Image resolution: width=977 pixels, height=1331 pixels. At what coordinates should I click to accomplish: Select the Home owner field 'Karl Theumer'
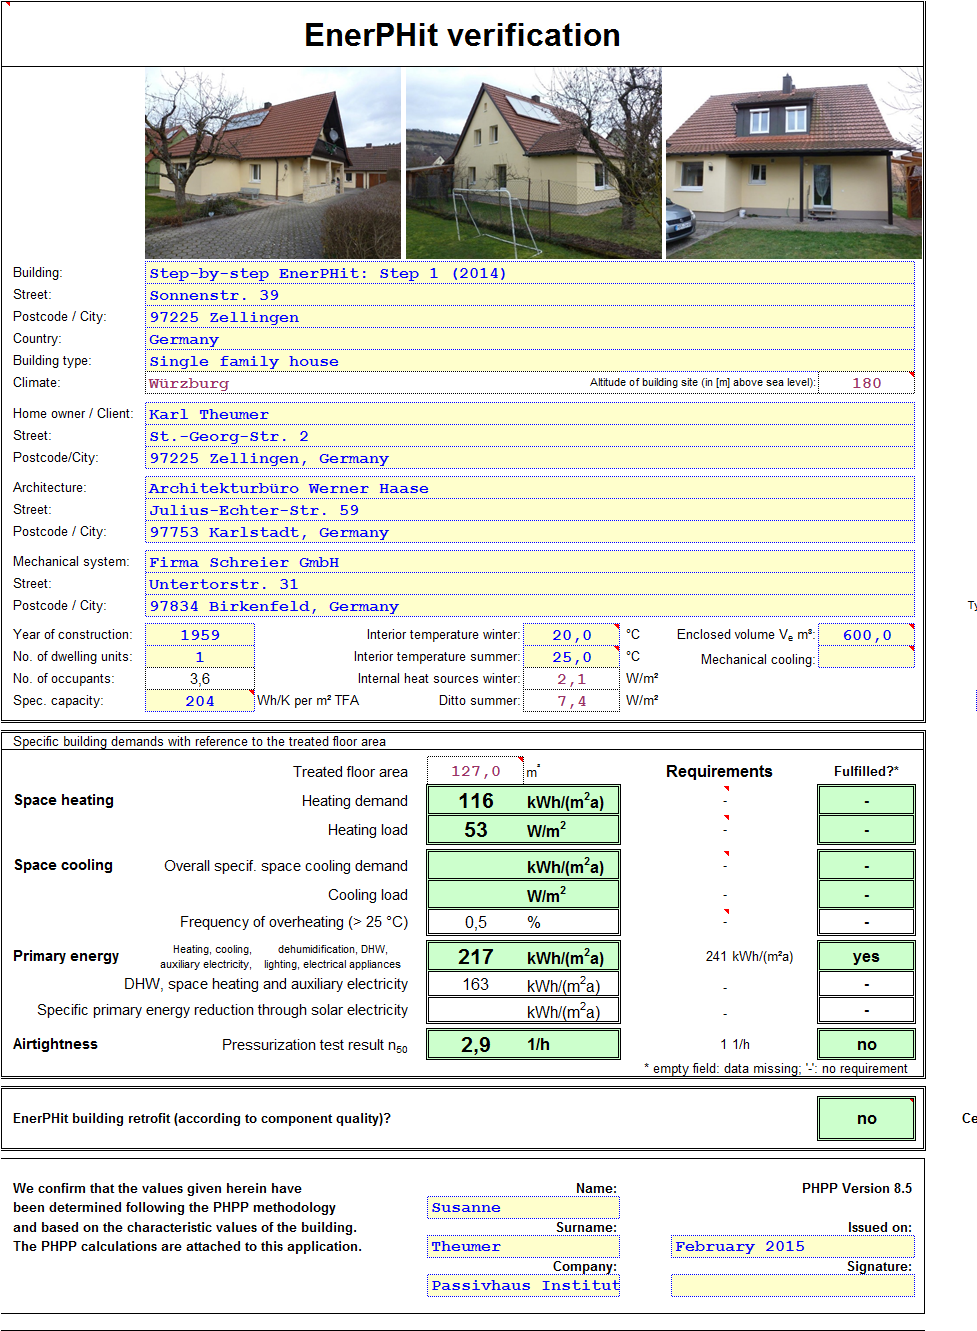point(529,414)
